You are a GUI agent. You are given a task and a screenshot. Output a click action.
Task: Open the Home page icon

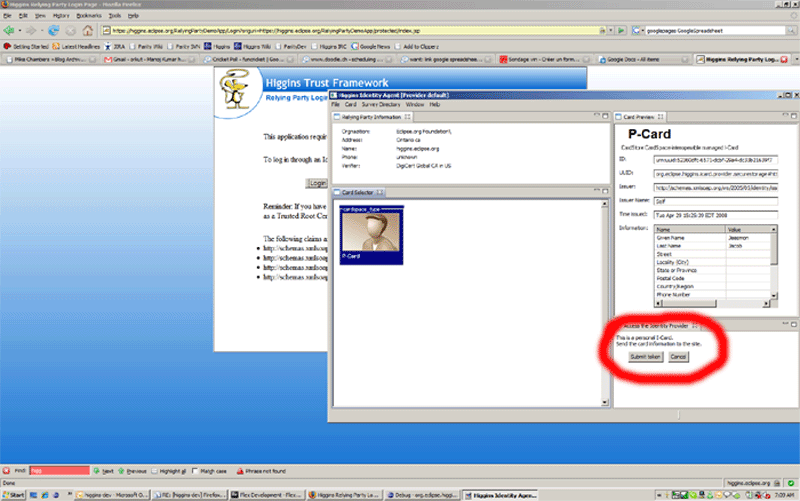click(x=88, y=31)
